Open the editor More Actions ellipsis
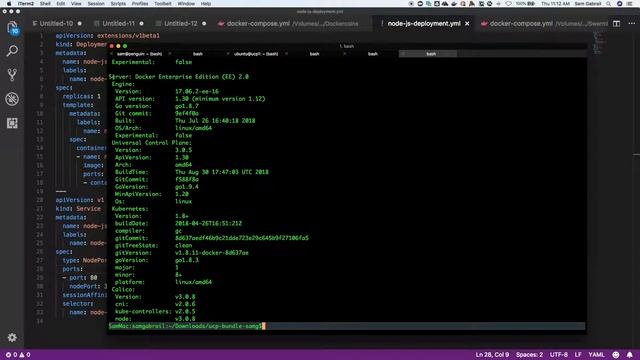Image resolution: width=640 pixels, height=360 pixels. (x=631, y=24)
